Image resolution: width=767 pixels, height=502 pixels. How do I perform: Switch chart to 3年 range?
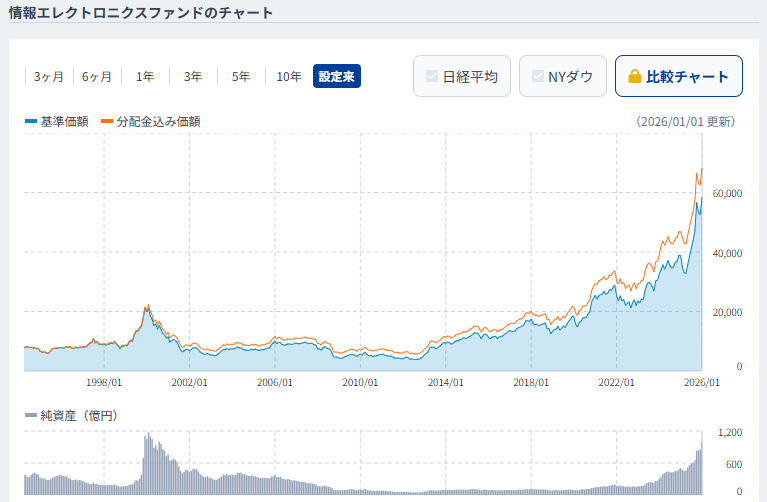point(193,76)
